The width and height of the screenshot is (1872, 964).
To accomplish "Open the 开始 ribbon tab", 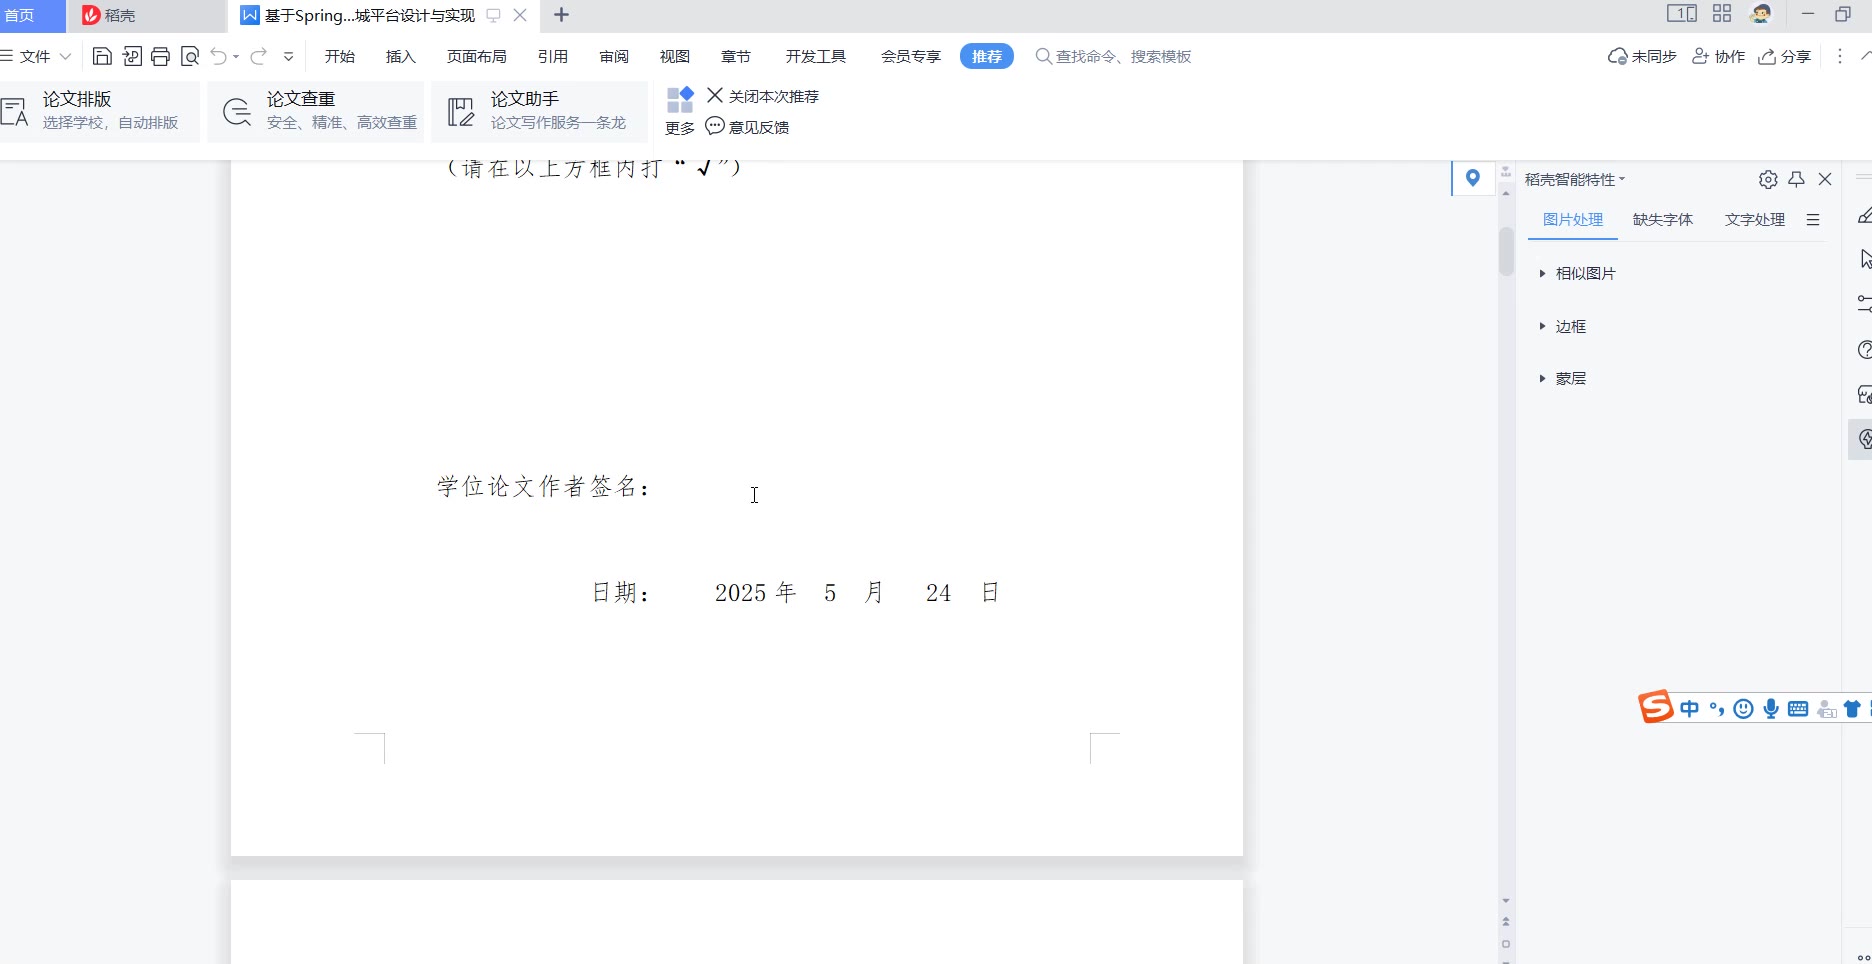I will coord(340,56).
